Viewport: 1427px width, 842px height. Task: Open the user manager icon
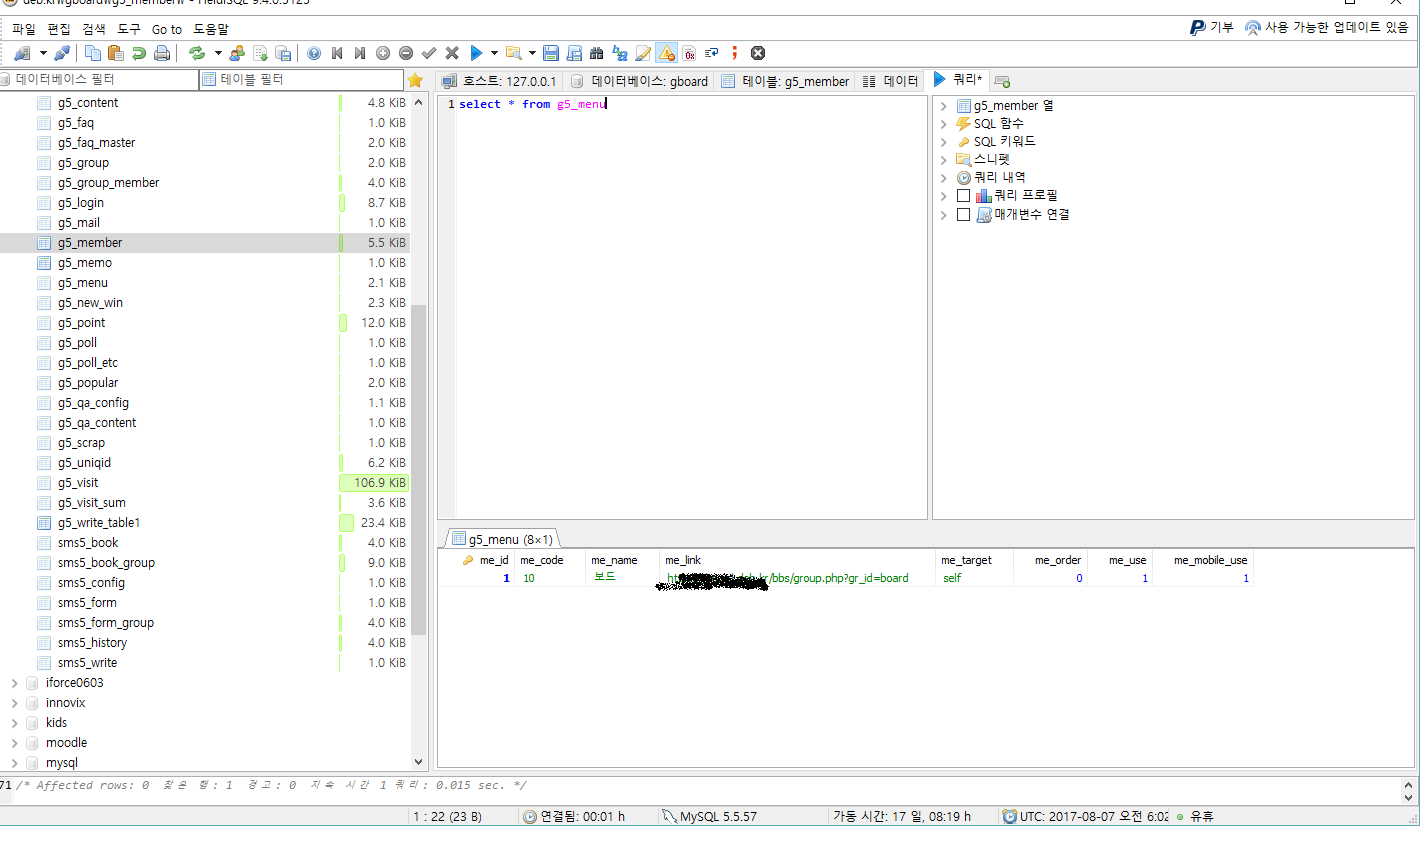pyautogui.click(x=237, y=53)
